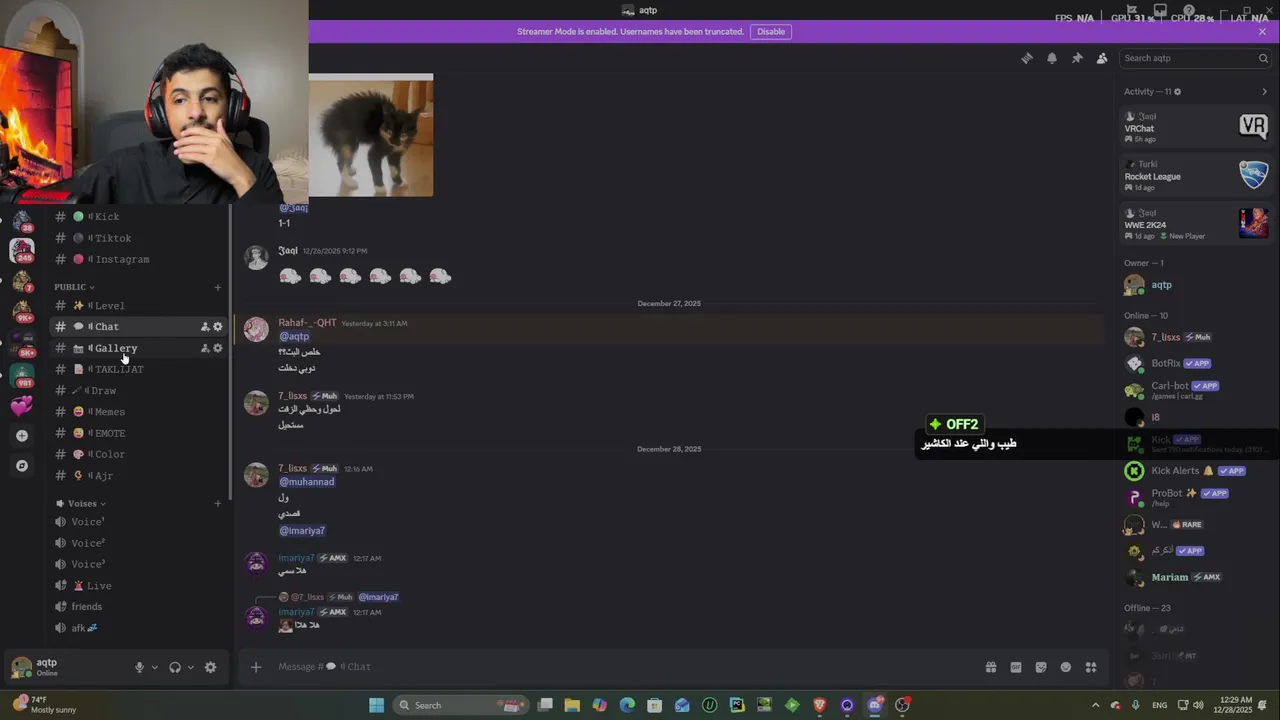Screen dimensions: 1280x720
Task: Open the pink hearts server
Action: pyautogui.click(x=22, y=406)
